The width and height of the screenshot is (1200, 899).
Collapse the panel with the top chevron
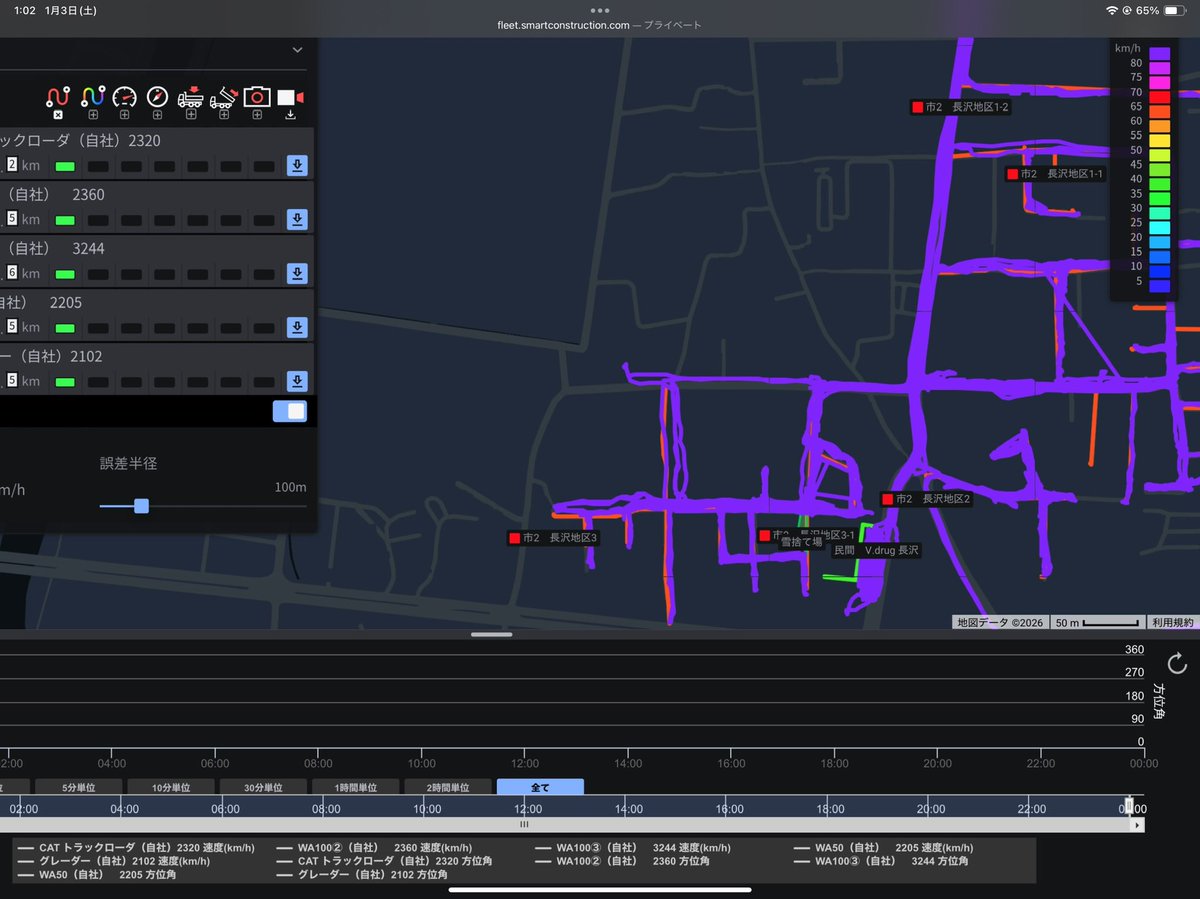[x=297, y=50]
